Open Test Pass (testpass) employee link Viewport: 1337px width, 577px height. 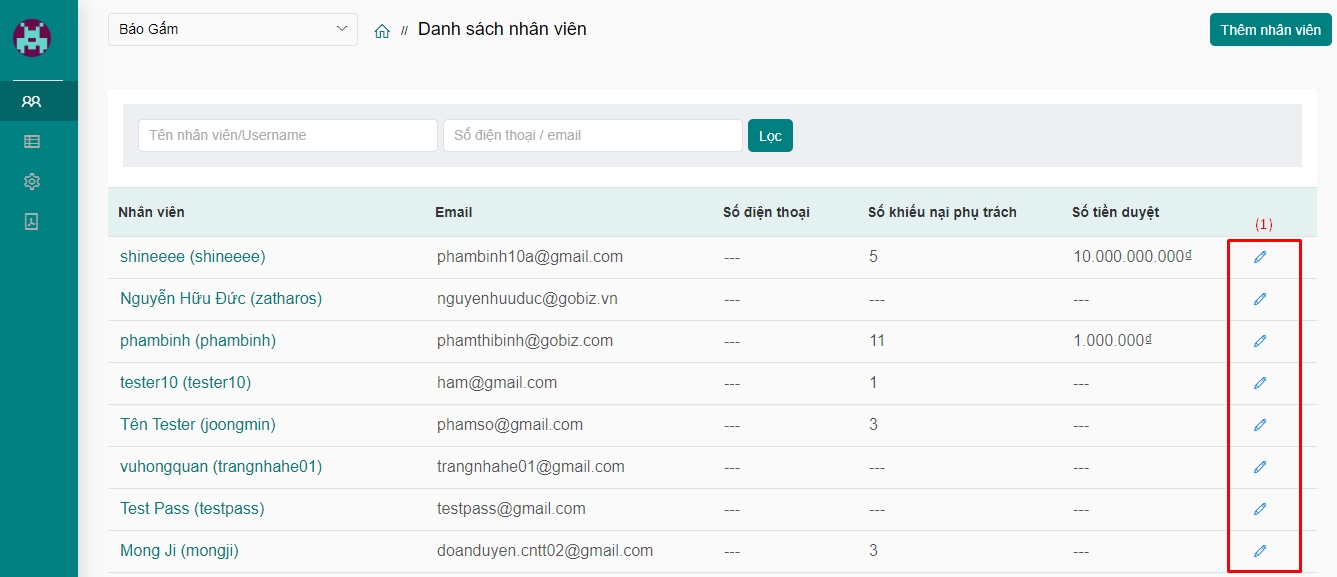pos(192,509)
